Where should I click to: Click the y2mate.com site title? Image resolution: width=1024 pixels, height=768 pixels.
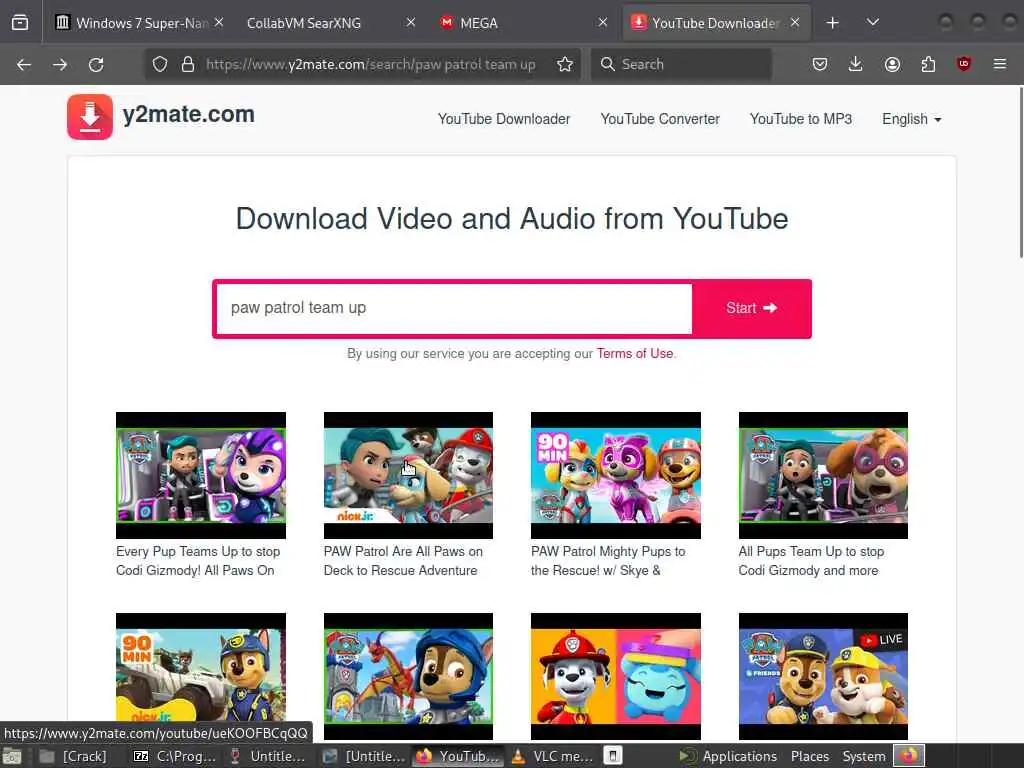point(189,114)
